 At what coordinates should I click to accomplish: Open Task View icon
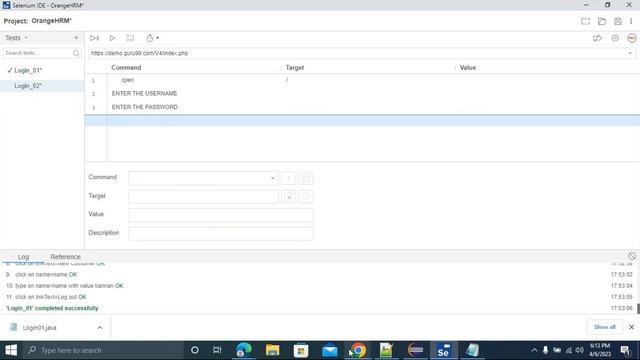click(x=217, y=350)
